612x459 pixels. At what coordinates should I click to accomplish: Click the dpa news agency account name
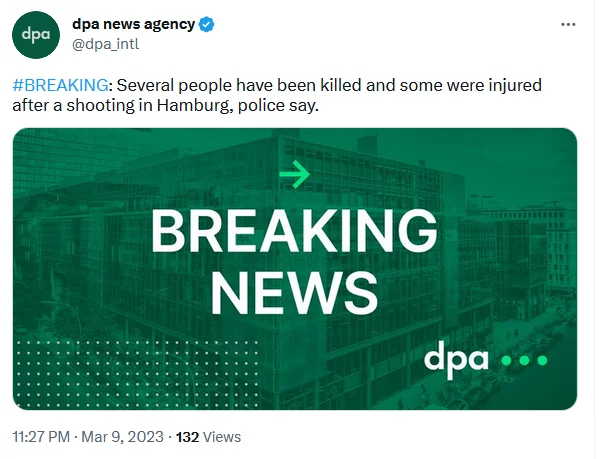coord(133,24)
